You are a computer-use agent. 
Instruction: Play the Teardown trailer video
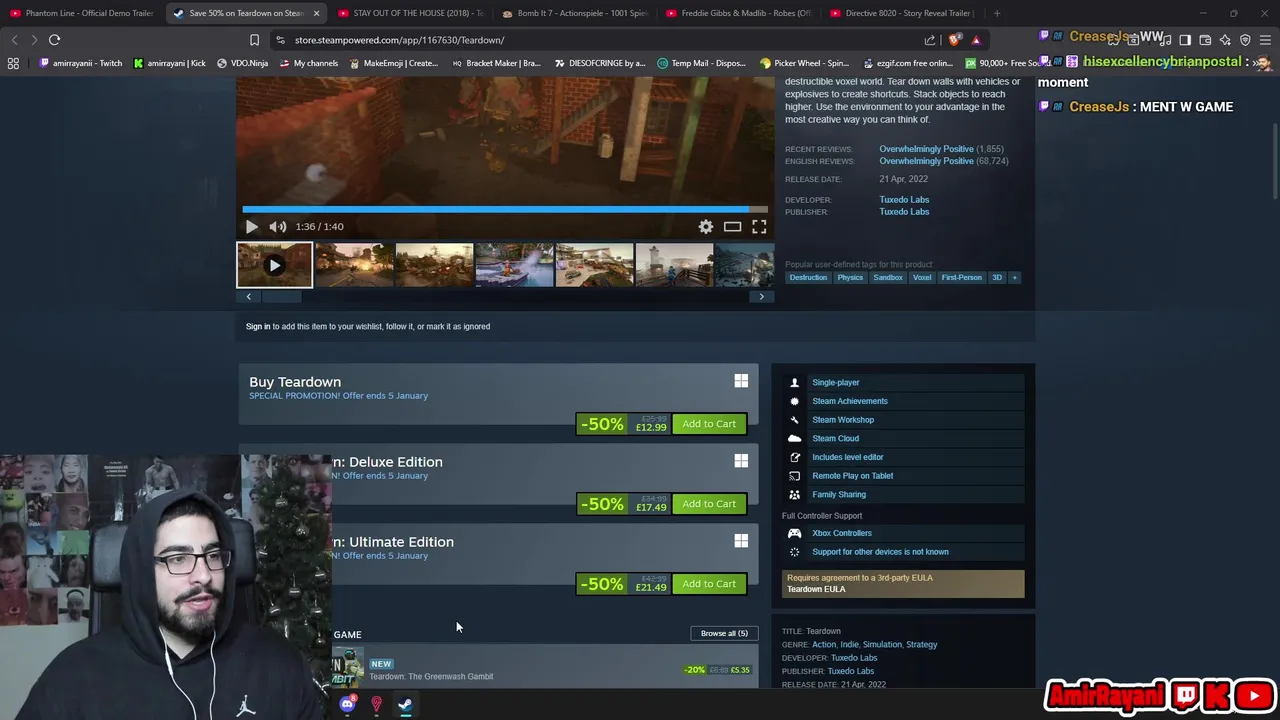coord(251,227)
